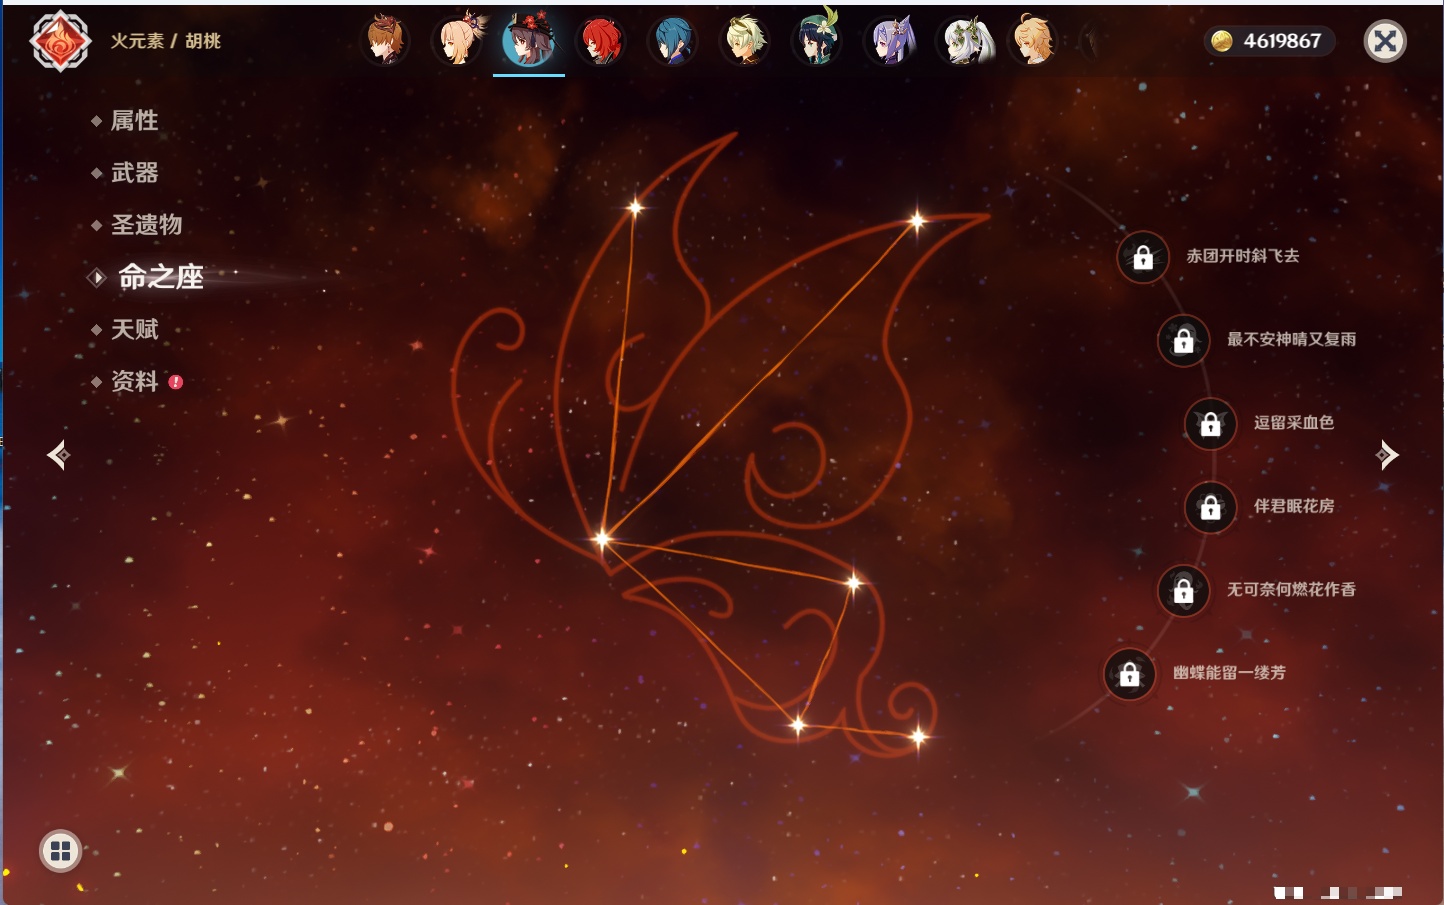Image resolution: width=1444 pixels, height=905 pixels.
Task: Click the lock icon for 逗留采血色
Action: pyautogui.click(x=1210, y=424)
